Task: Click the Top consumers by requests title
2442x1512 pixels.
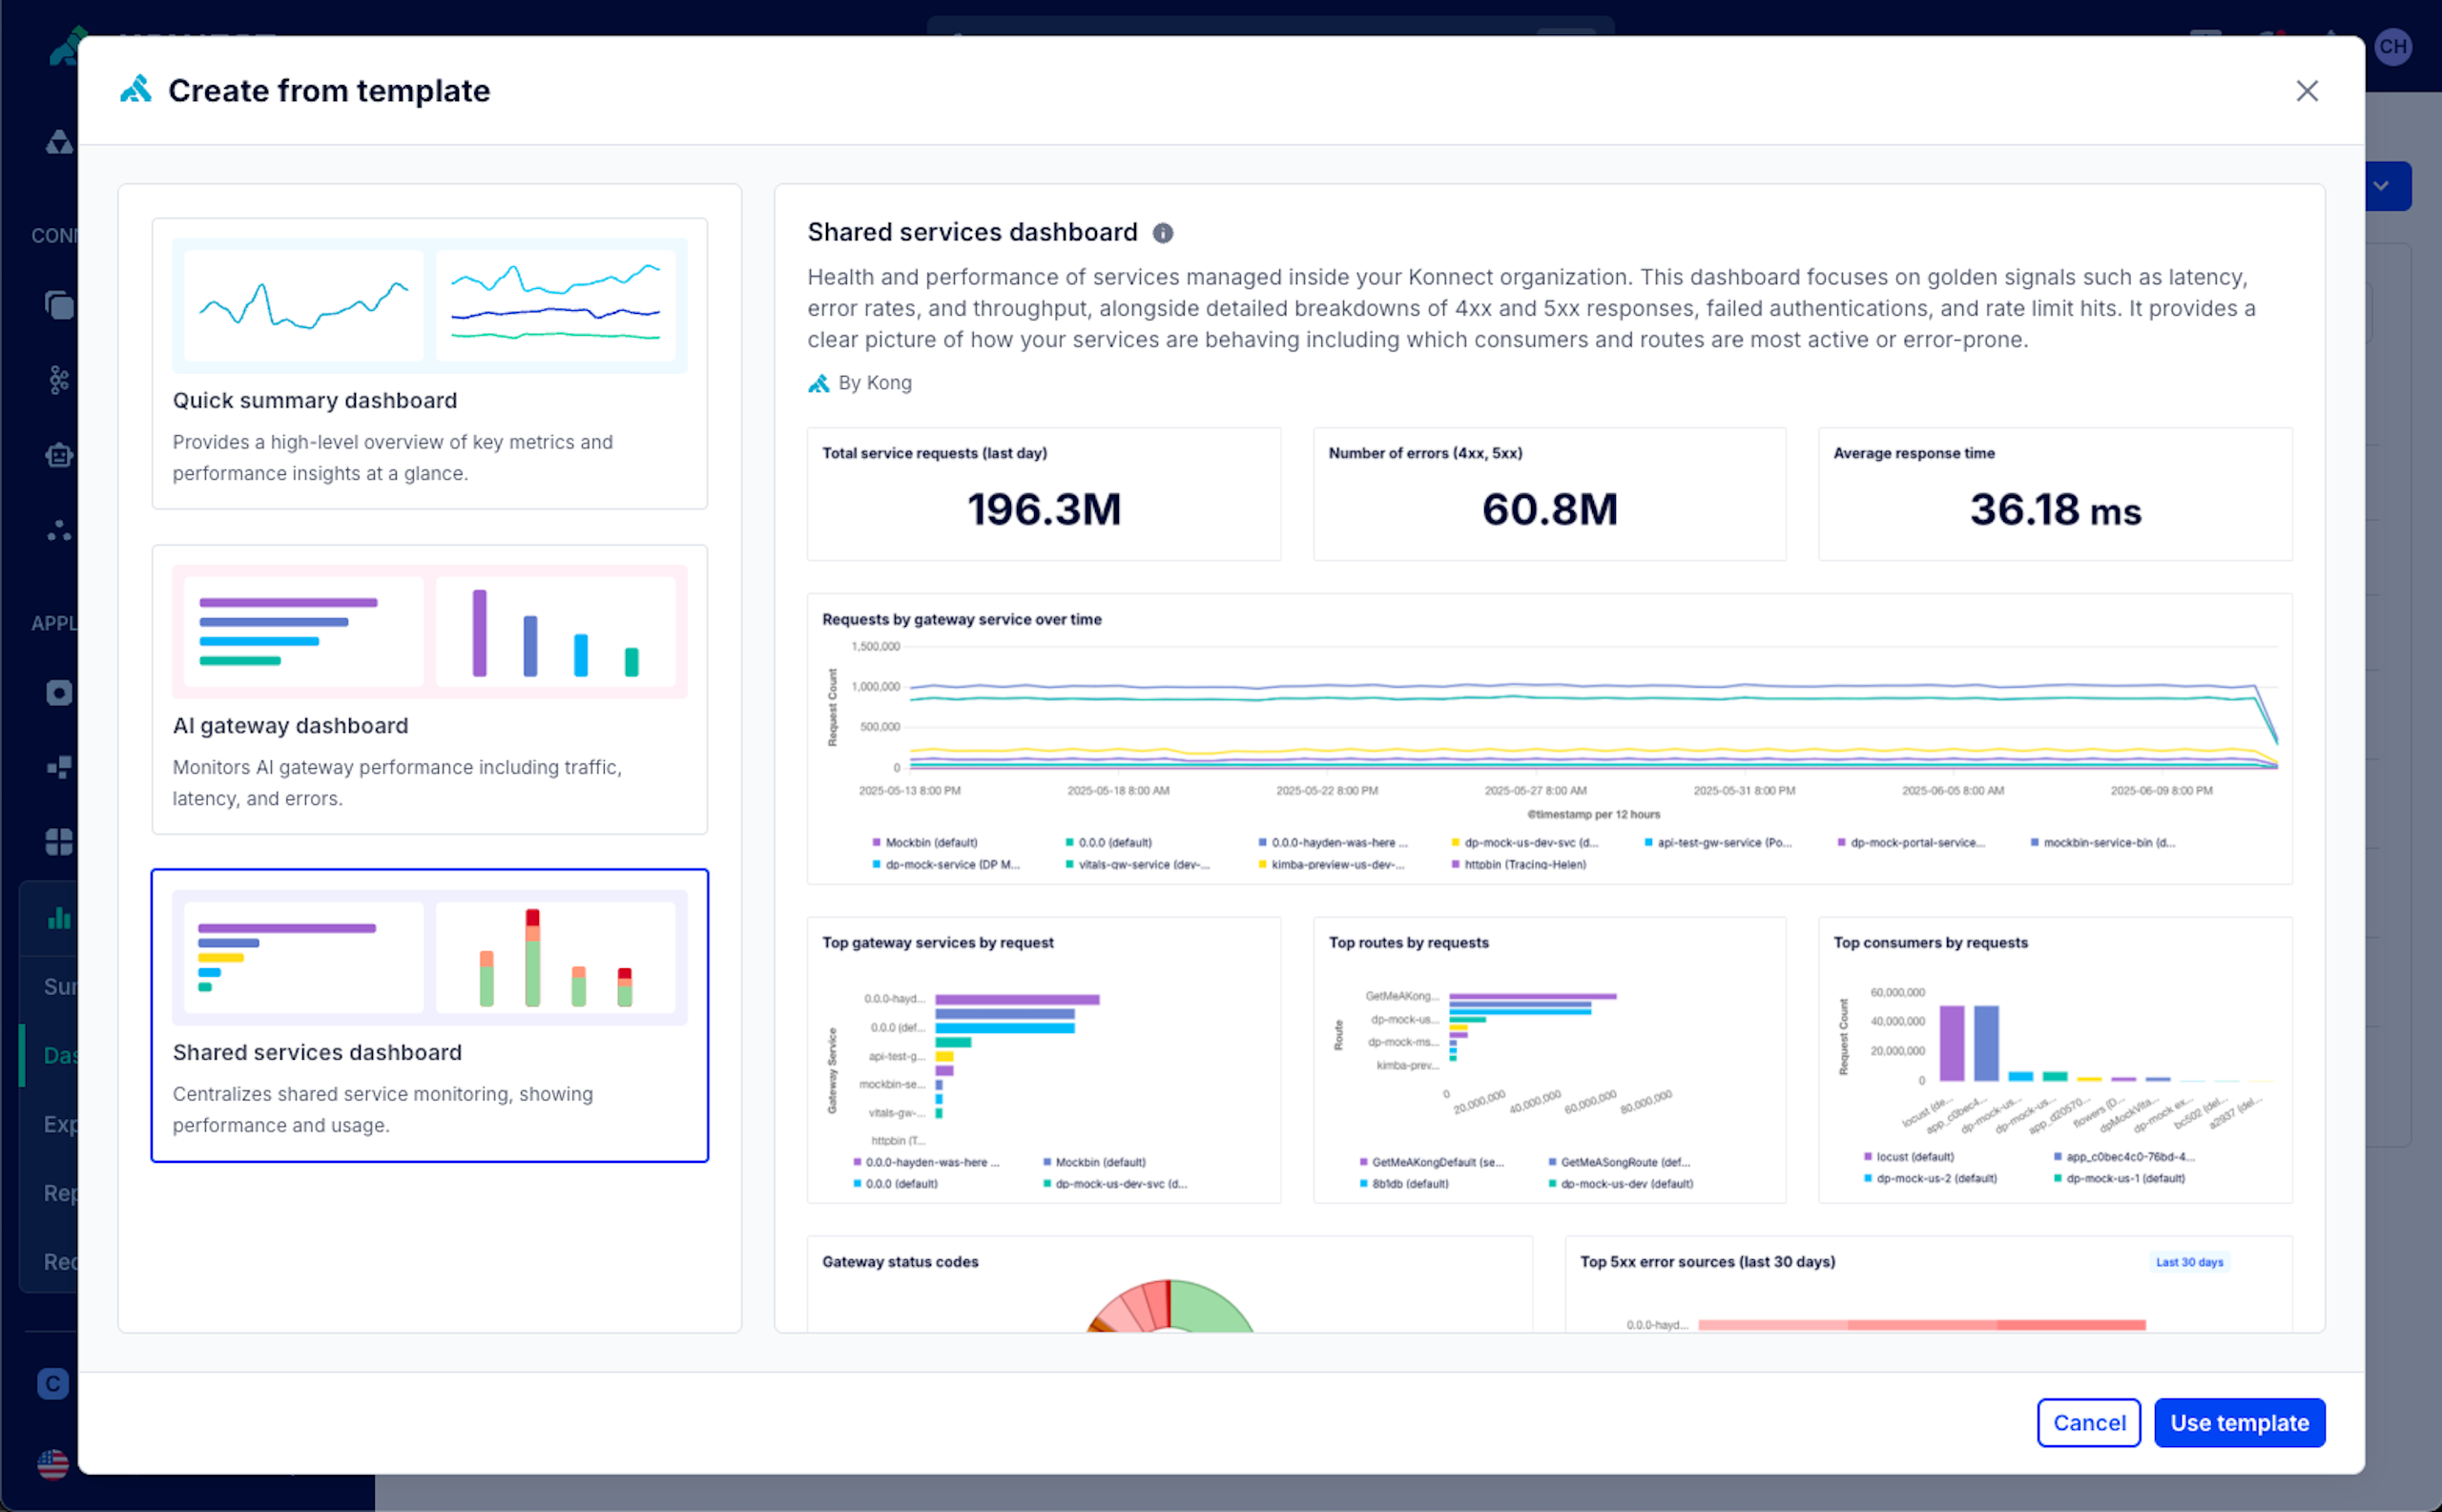Action: (1930, 942)
